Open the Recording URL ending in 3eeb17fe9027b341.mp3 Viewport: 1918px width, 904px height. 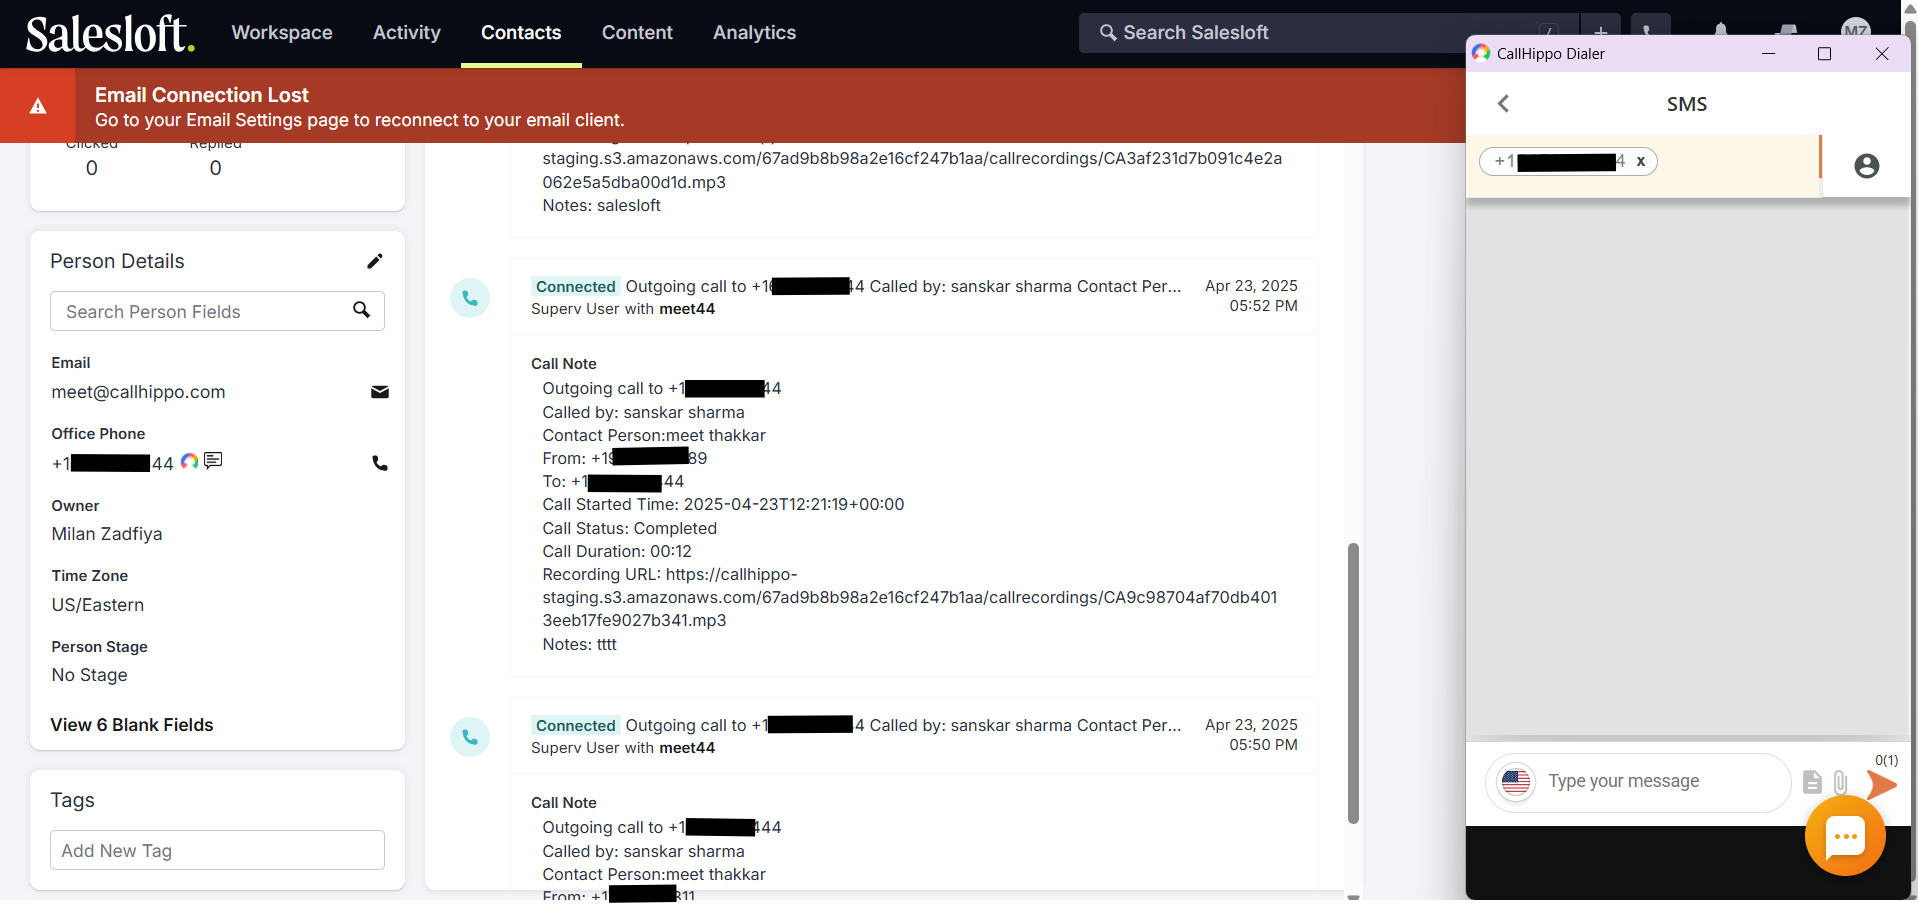tap(910, 597)
